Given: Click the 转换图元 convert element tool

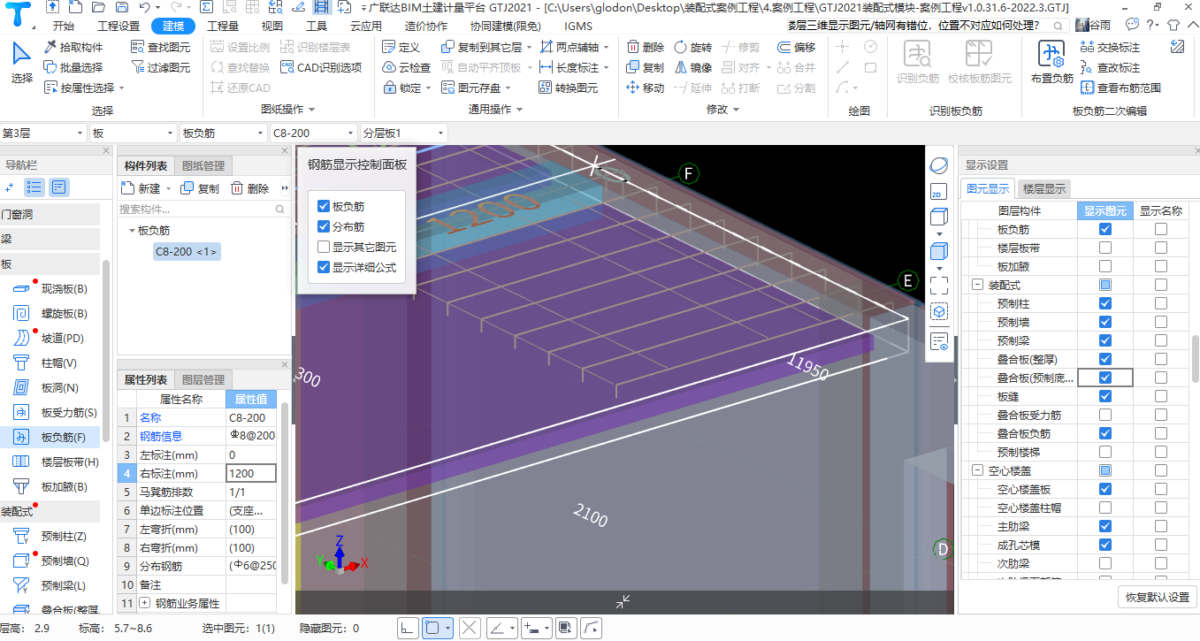Looking at the screenshot, I should (568, 87).
